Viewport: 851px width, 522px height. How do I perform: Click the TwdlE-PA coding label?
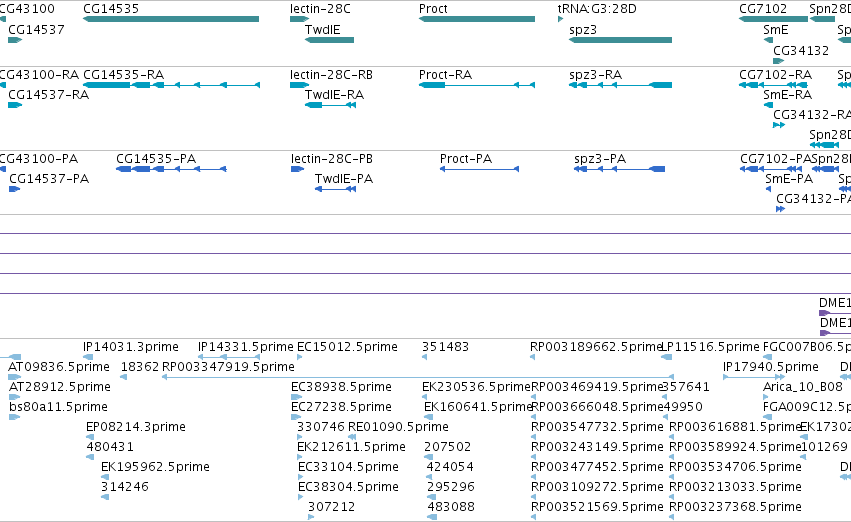click(344, 179)
